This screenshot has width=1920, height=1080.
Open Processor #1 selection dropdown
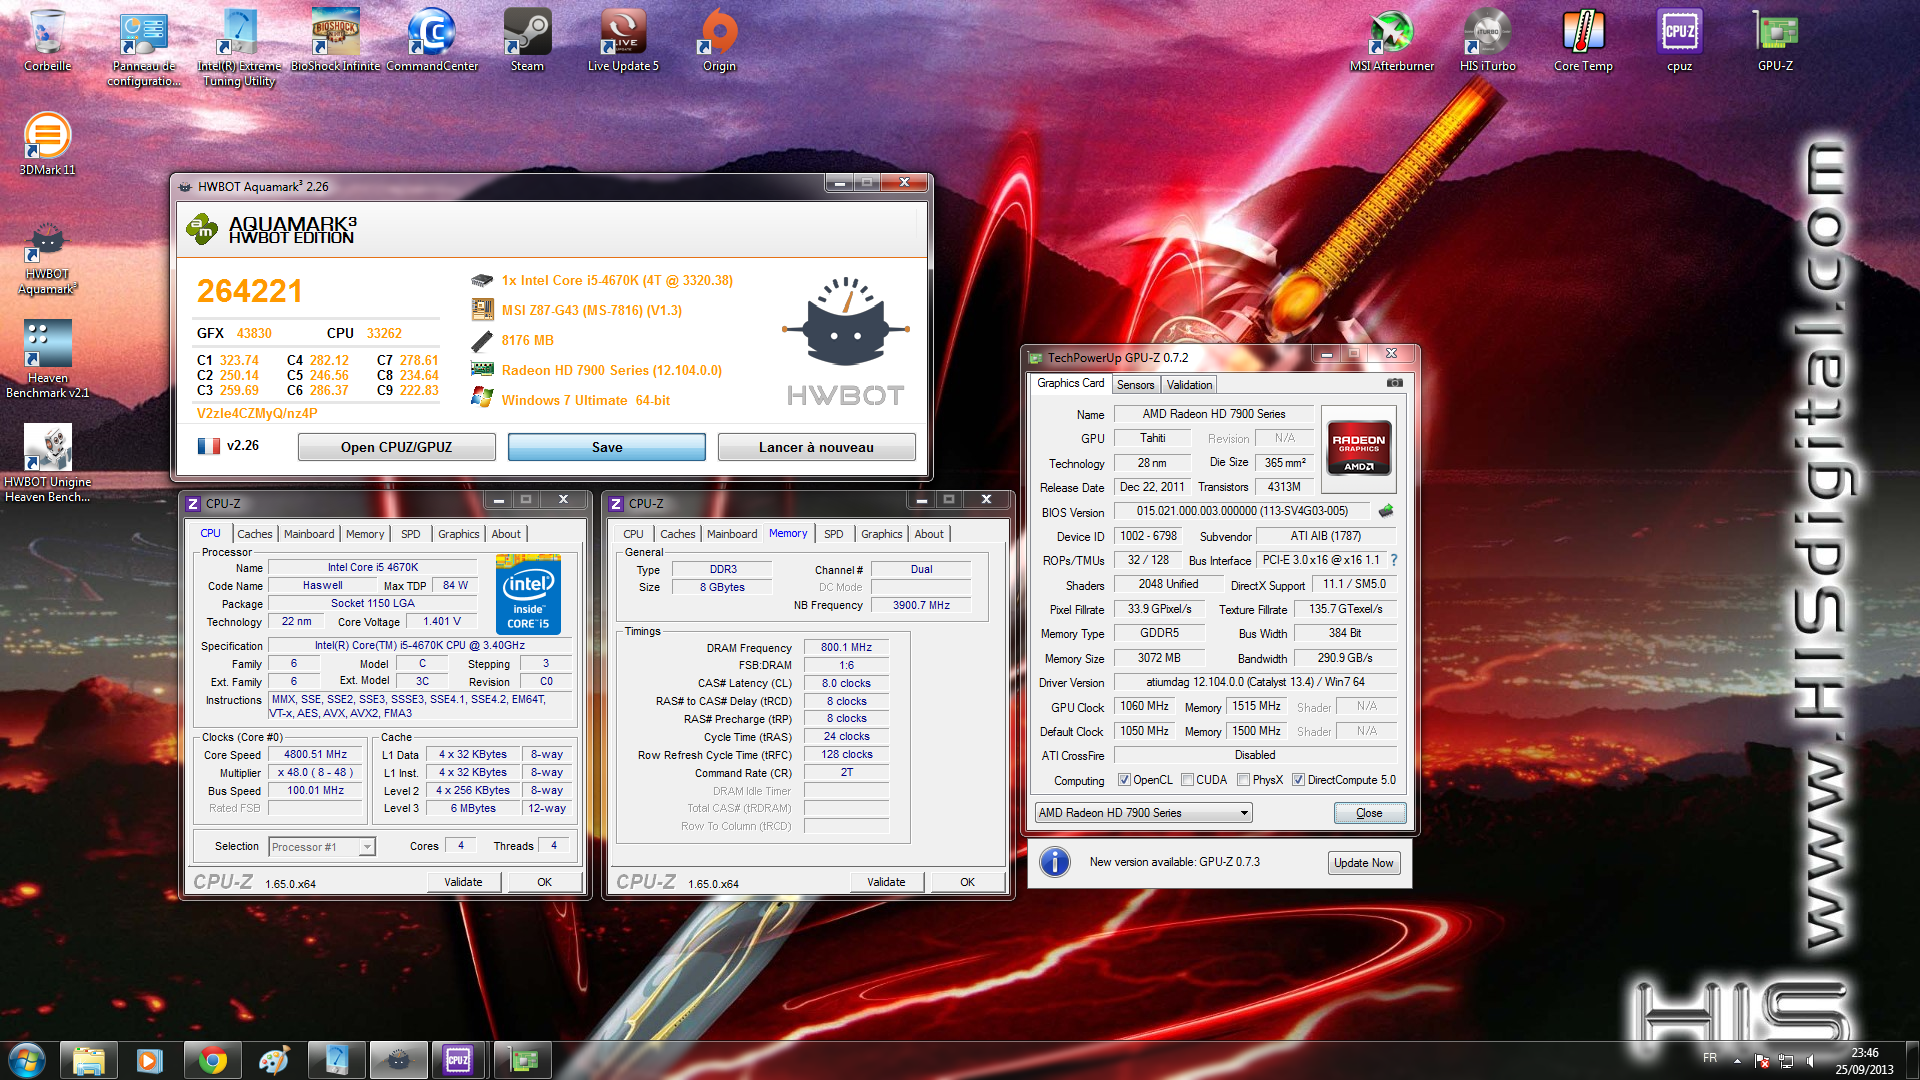(322, 847)
